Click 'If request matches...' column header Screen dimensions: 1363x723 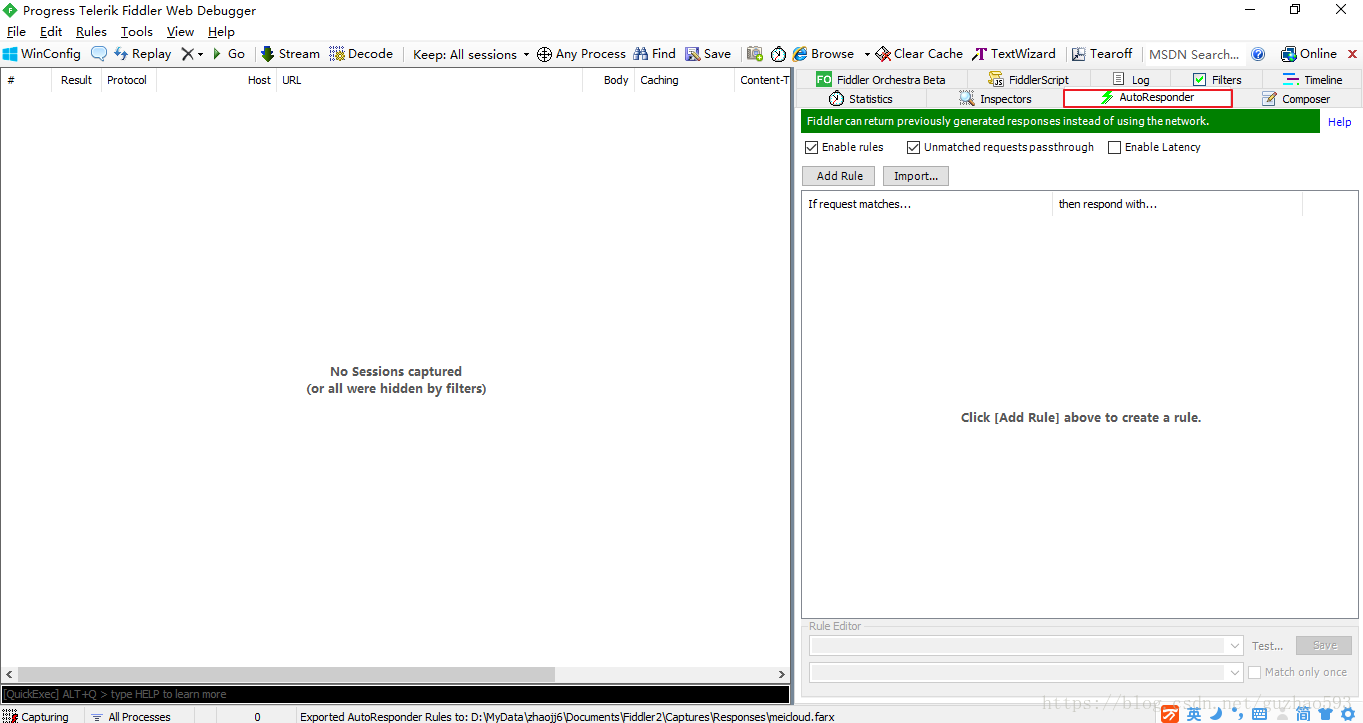tap(927, 204)
